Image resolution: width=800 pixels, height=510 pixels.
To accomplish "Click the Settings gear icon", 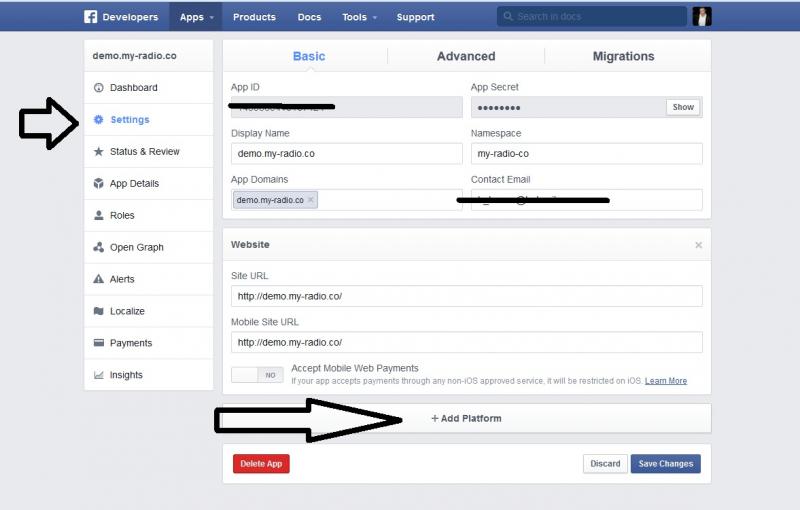I will coord(99,120).
